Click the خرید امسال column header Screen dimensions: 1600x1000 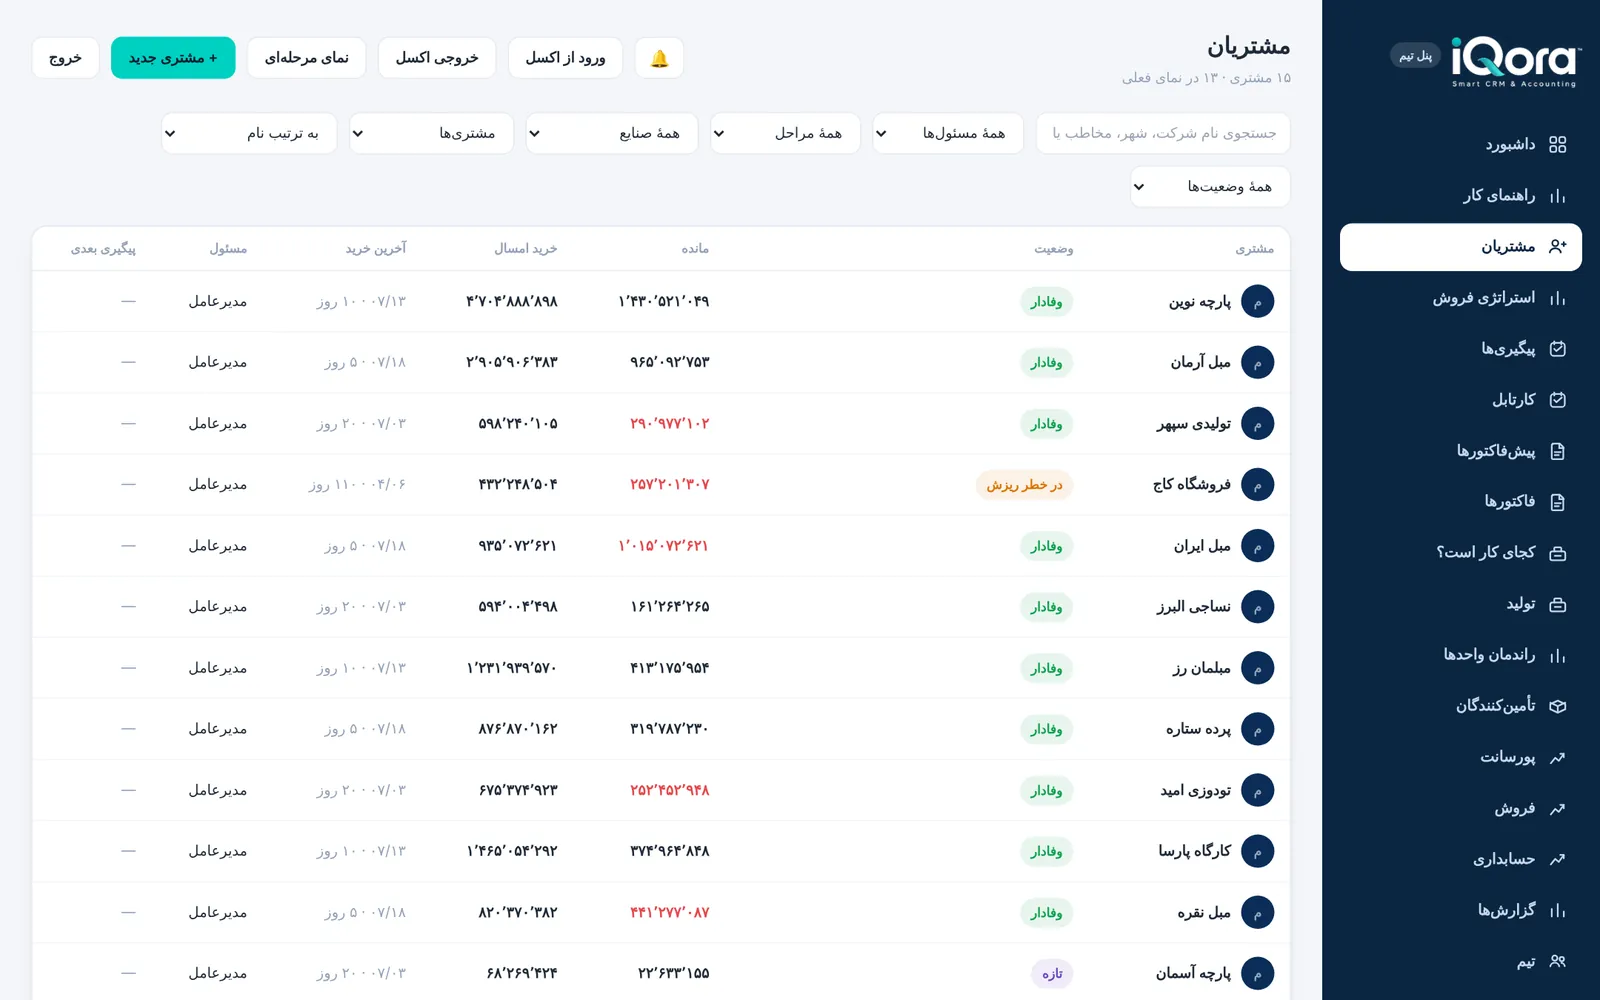click(526, 248)
